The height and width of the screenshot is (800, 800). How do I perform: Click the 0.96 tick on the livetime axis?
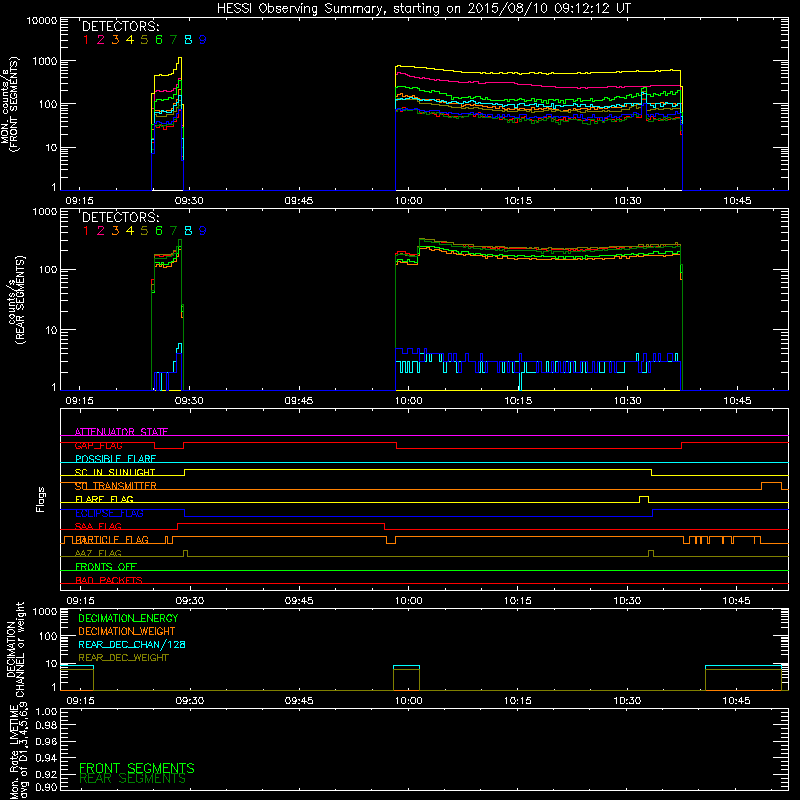click(46, 741)
